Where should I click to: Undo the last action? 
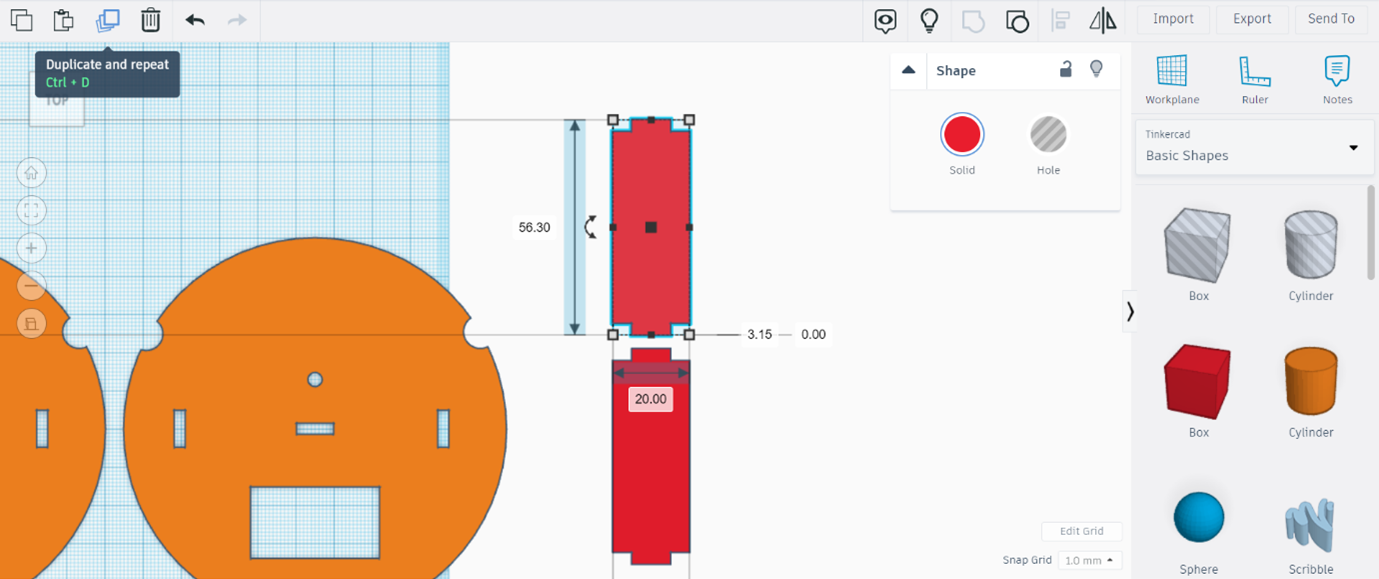tap(194, 19)
